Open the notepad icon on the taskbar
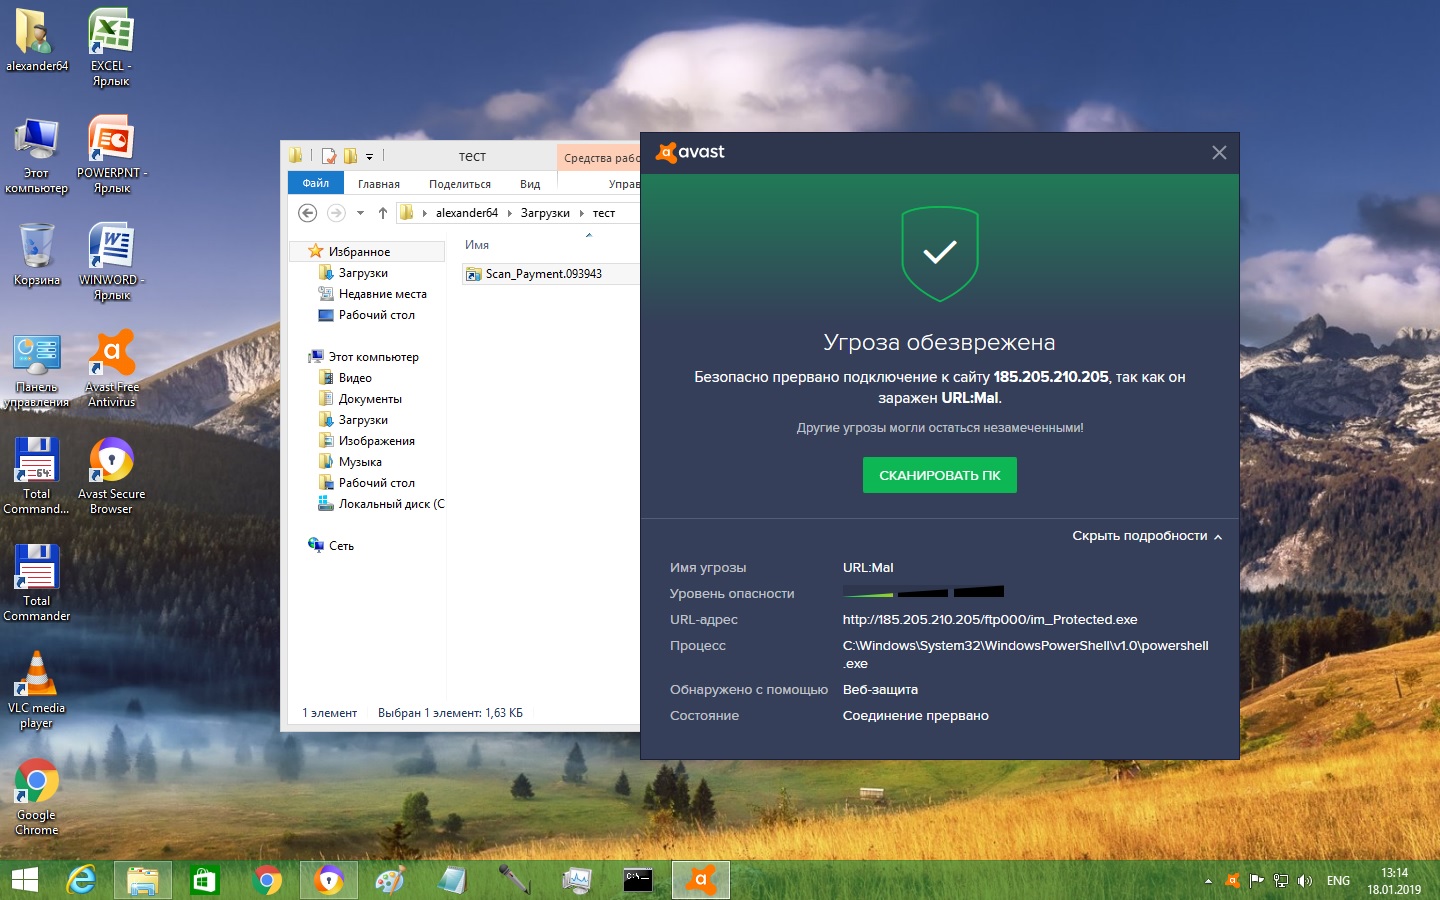 [x=452, y=880]
